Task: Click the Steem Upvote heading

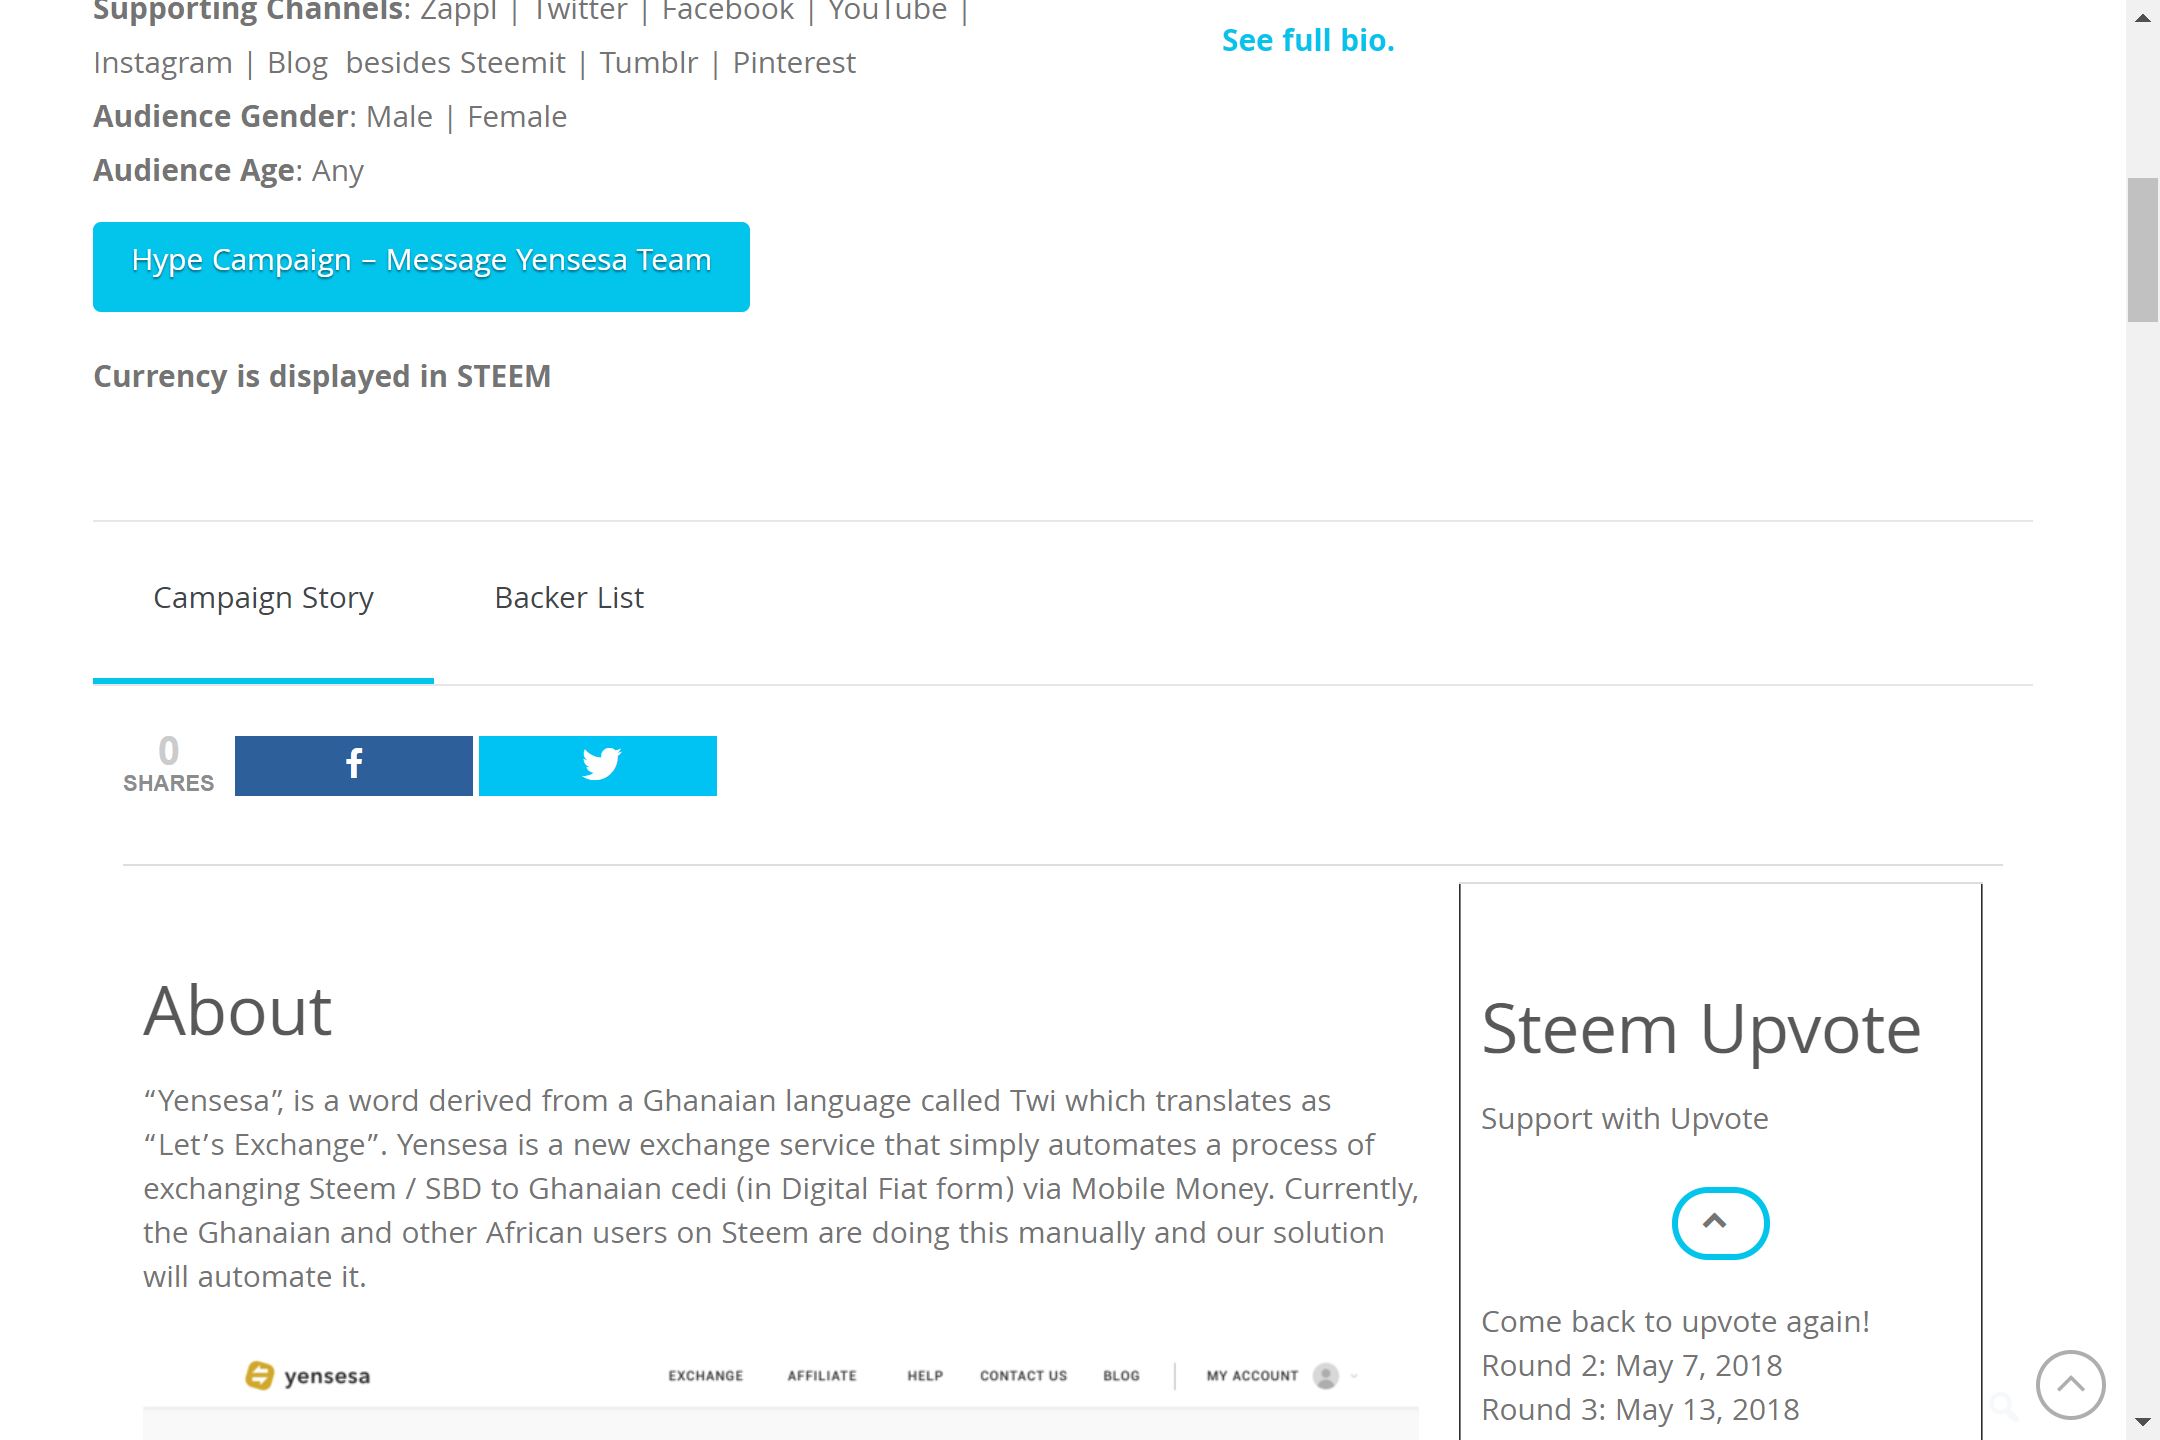Action: (x=1701, y=1030)
